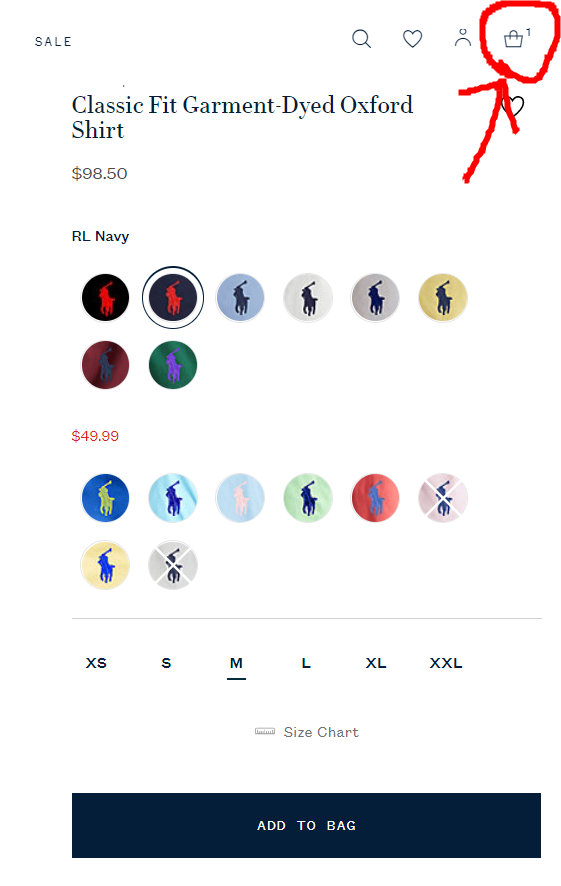Screen dimensions: 561x886
Task: Select size S
Action: pyautogui.click(x=166, y=663)
